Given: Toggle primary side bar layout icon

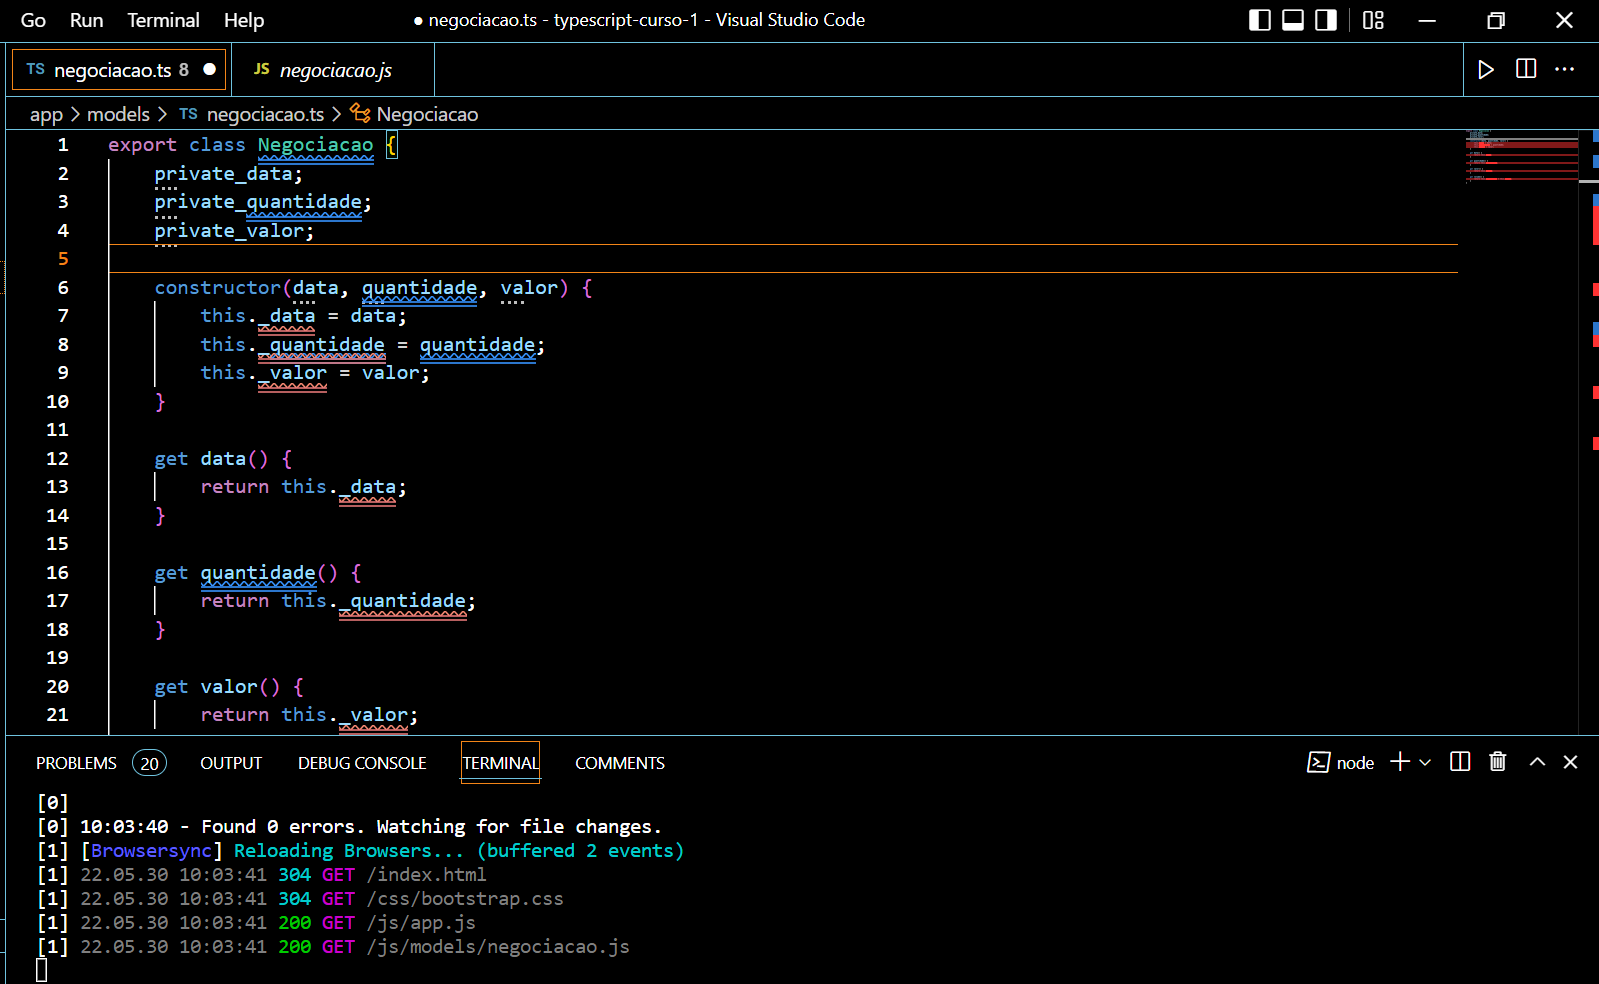Looking at the screenshot, I should (1260, 20).
